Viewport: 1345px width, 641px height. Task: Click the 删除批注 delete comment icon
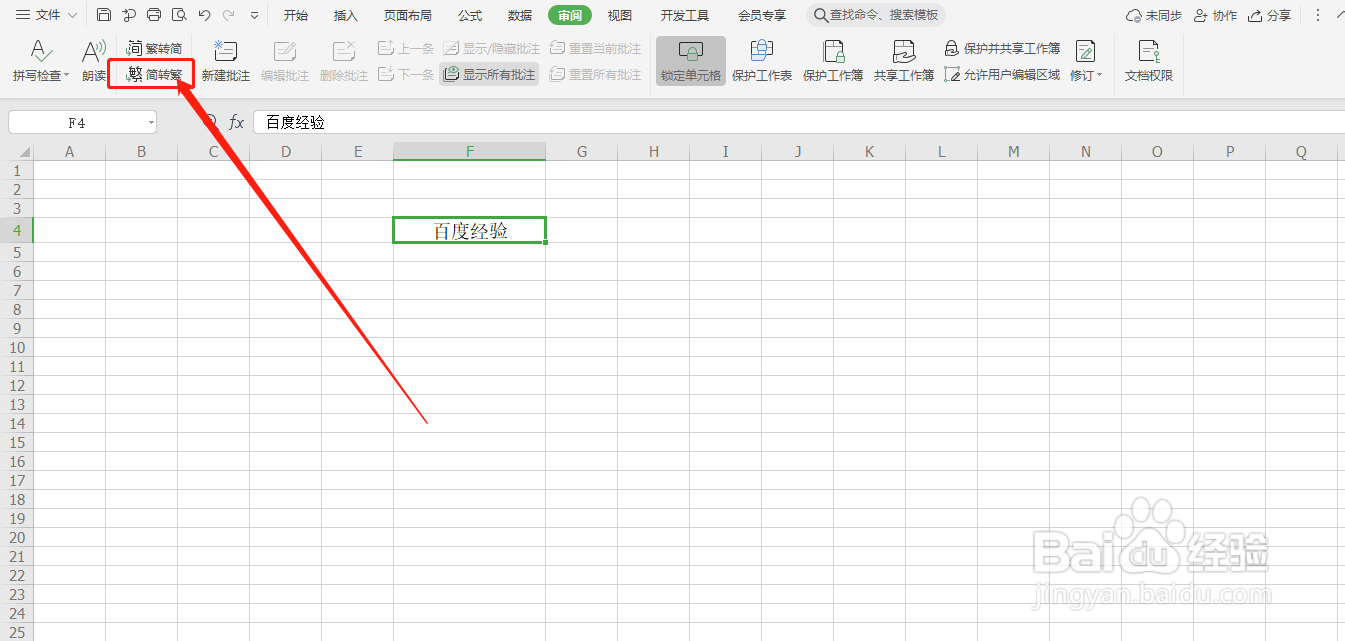[x=344, y=51]
